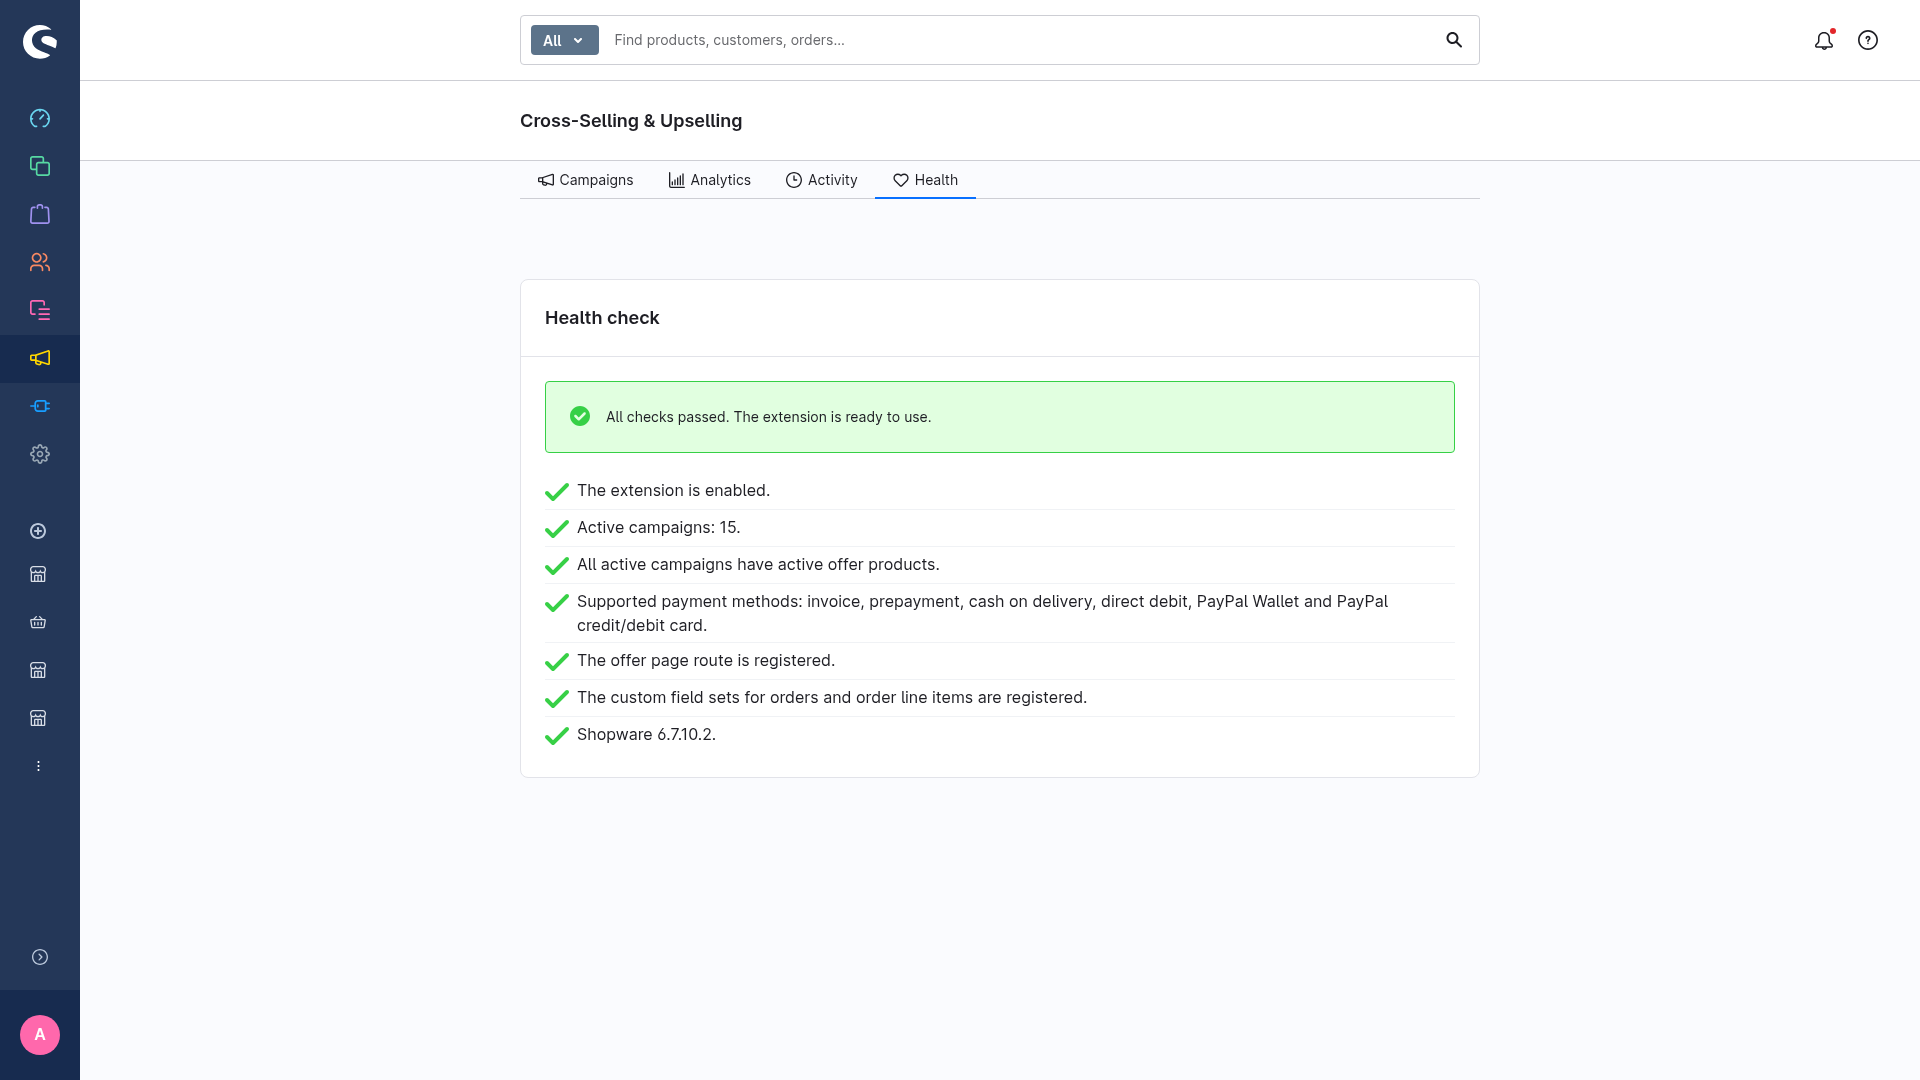Open the third storefront sales channel icon
This screenshot has width=1920, height=1080.
pos(38,670)
